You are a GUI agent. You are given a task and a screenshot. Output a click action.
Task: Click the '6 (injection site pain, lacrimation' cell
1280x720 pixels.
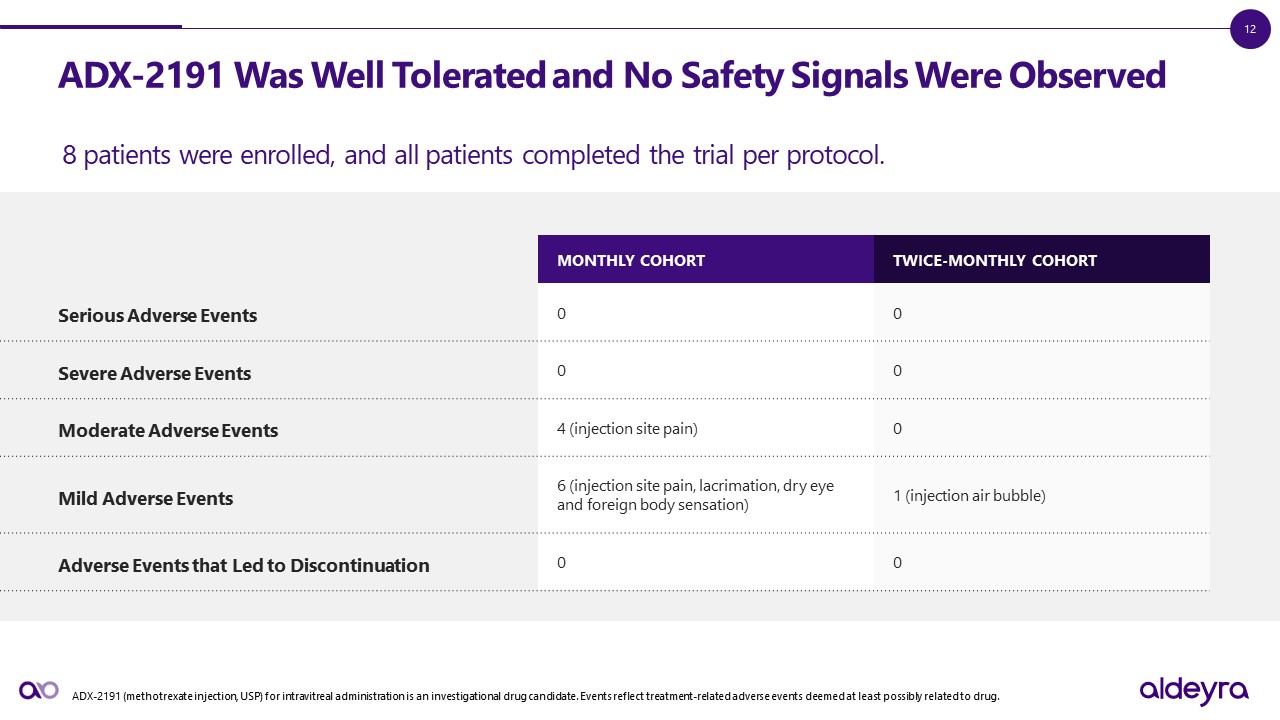point(695,495)
